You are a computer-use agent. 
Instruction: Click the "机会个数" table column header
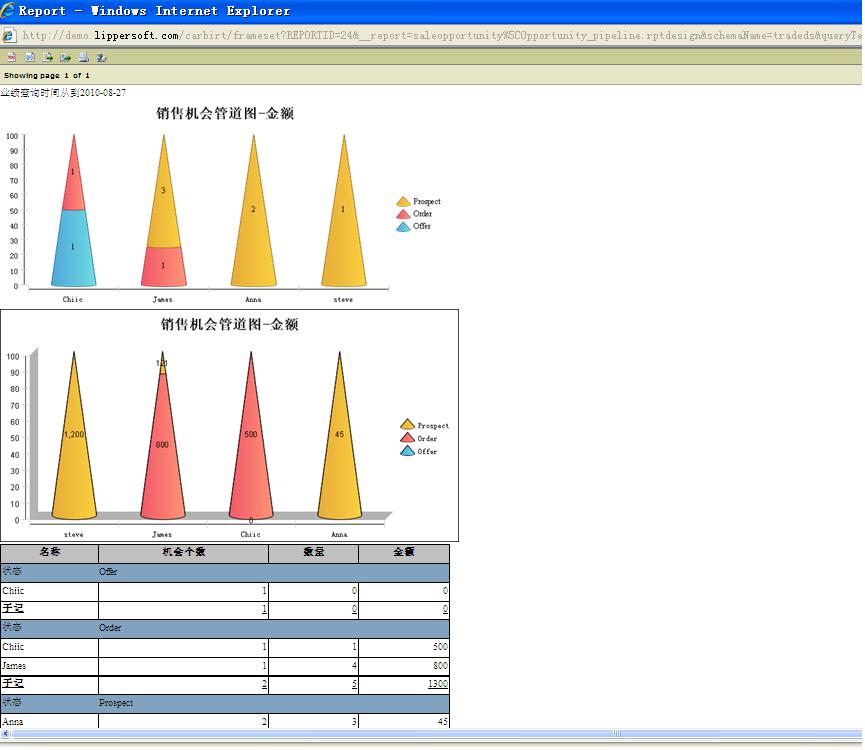184,552
